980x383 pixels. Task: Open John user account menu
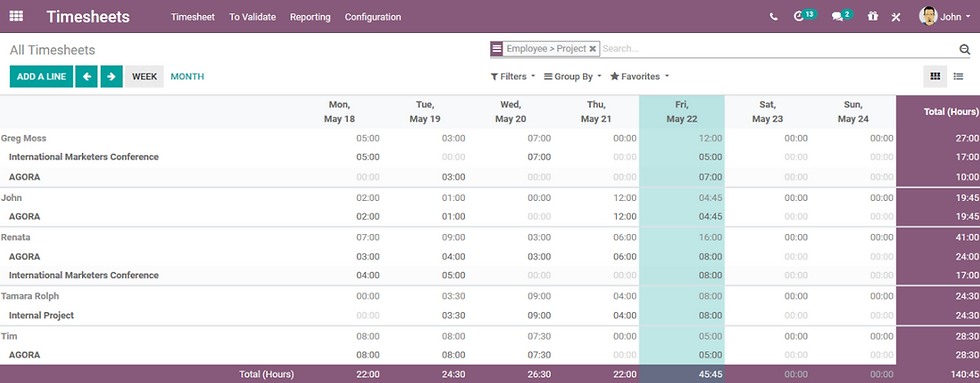pos(944,16)
